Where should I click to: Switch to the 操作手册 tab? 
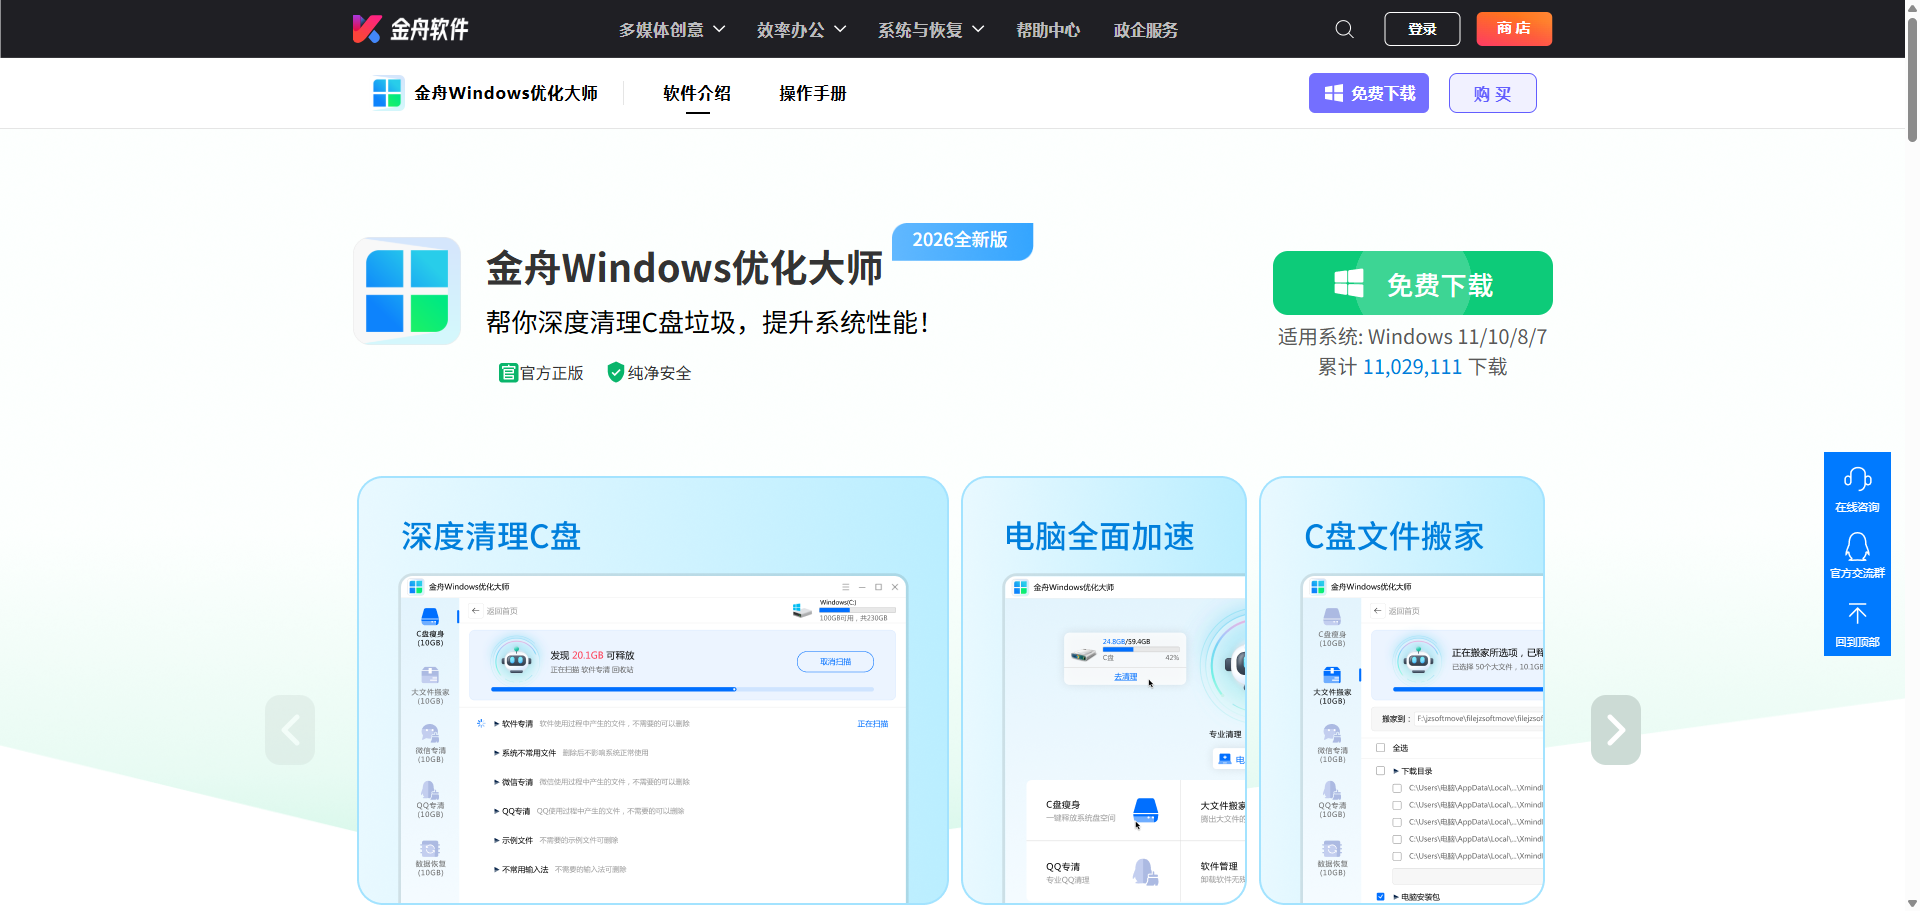click(813, 93)
